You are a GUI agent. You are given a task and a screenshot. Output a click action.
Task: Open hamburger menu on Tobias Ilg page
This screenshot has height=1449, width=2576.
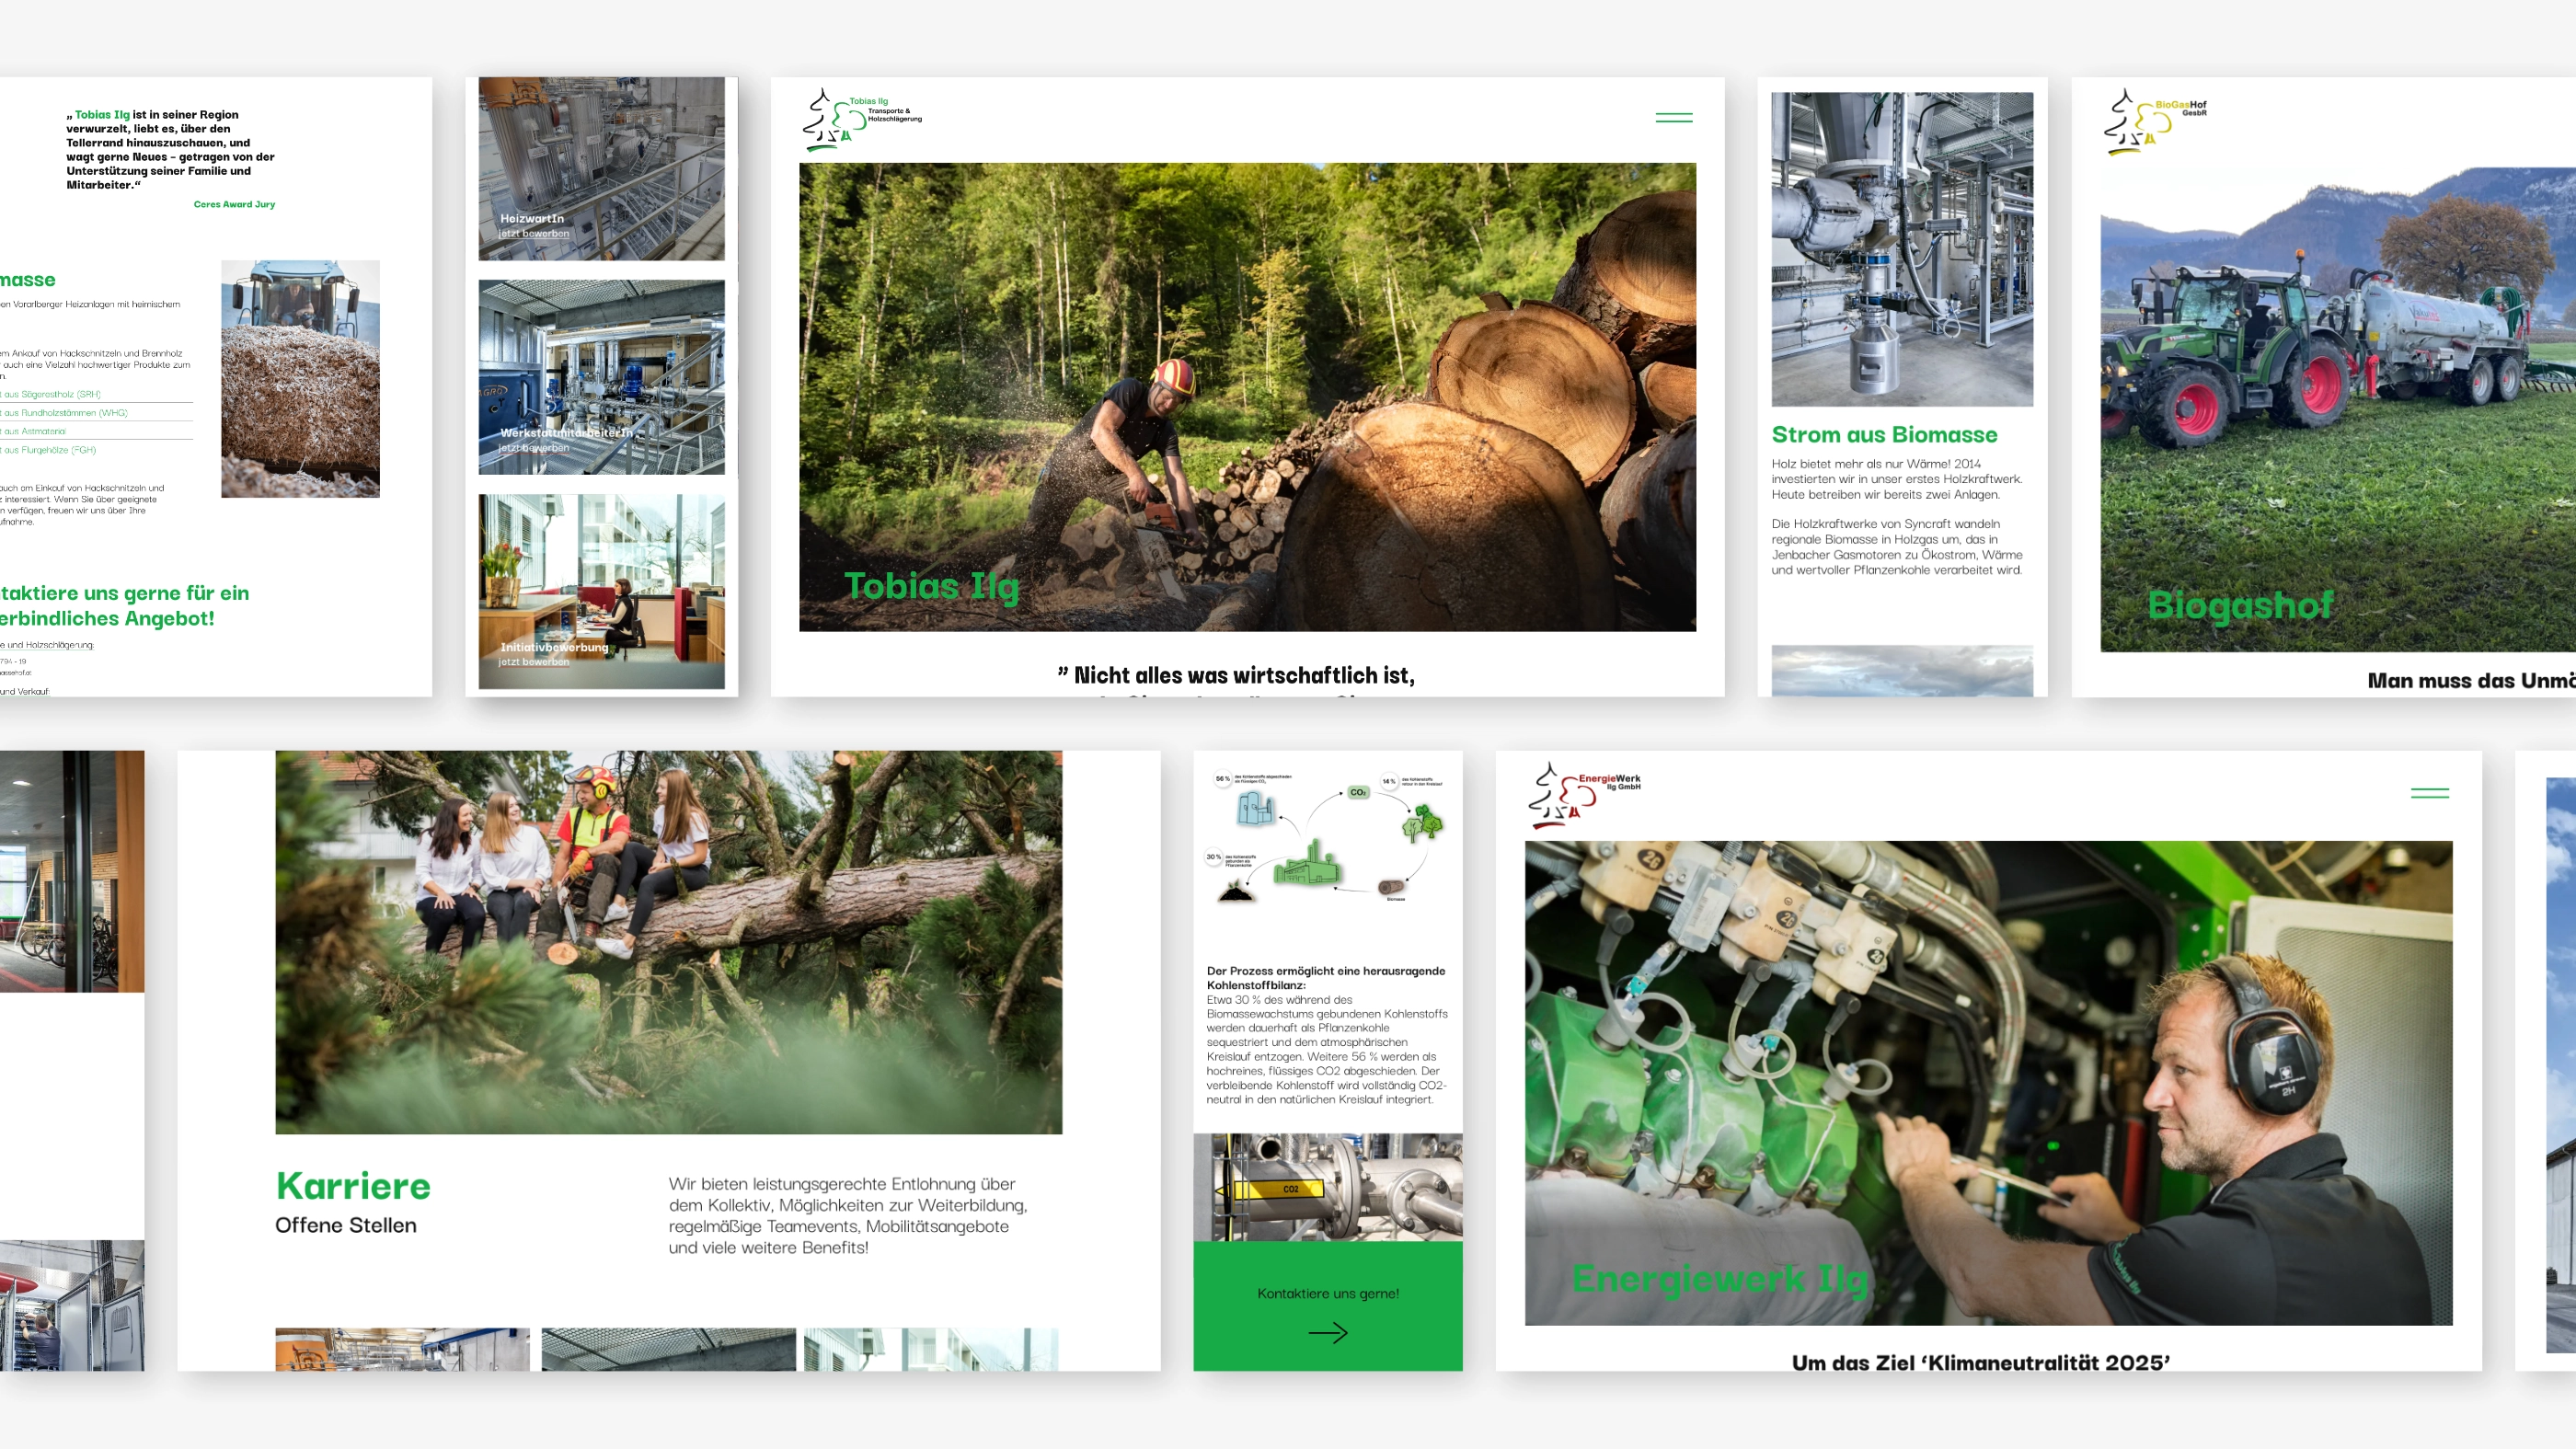1673,117
